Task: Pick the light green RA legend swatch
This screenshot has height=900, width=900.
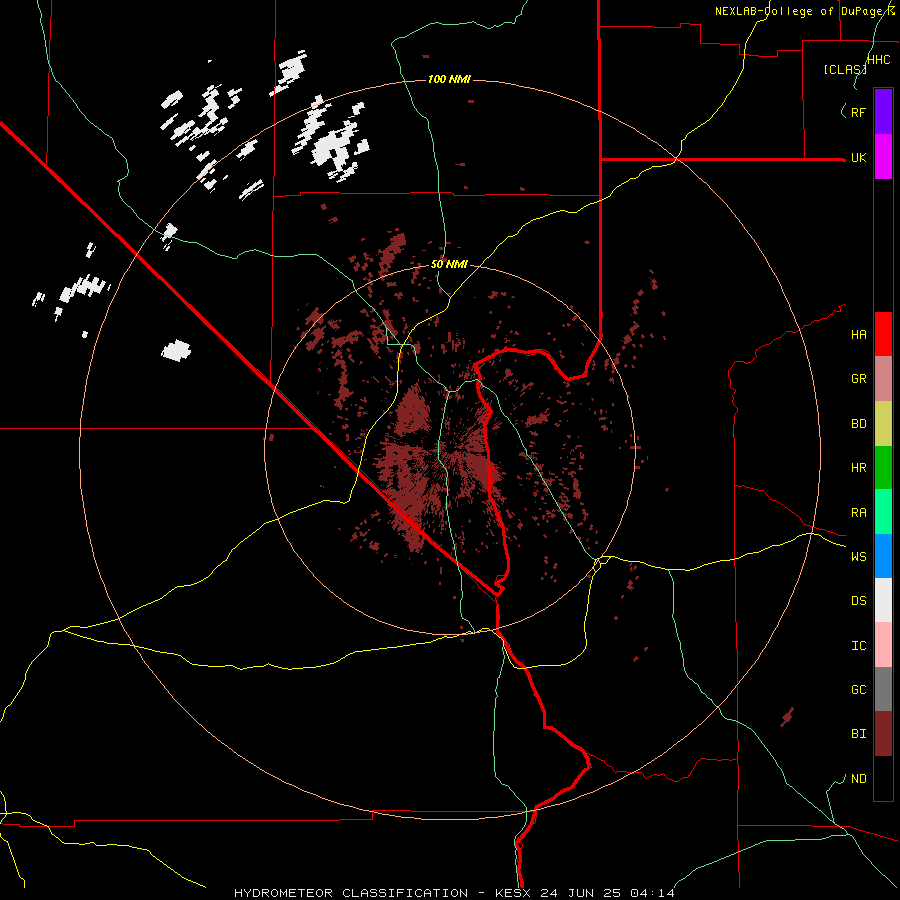Action: (883, 512)
